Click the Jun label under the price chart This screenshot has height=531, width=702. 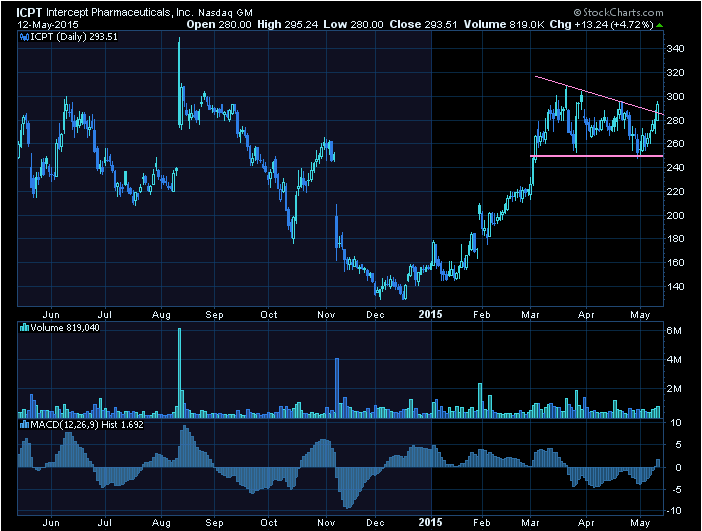(51, 315)
